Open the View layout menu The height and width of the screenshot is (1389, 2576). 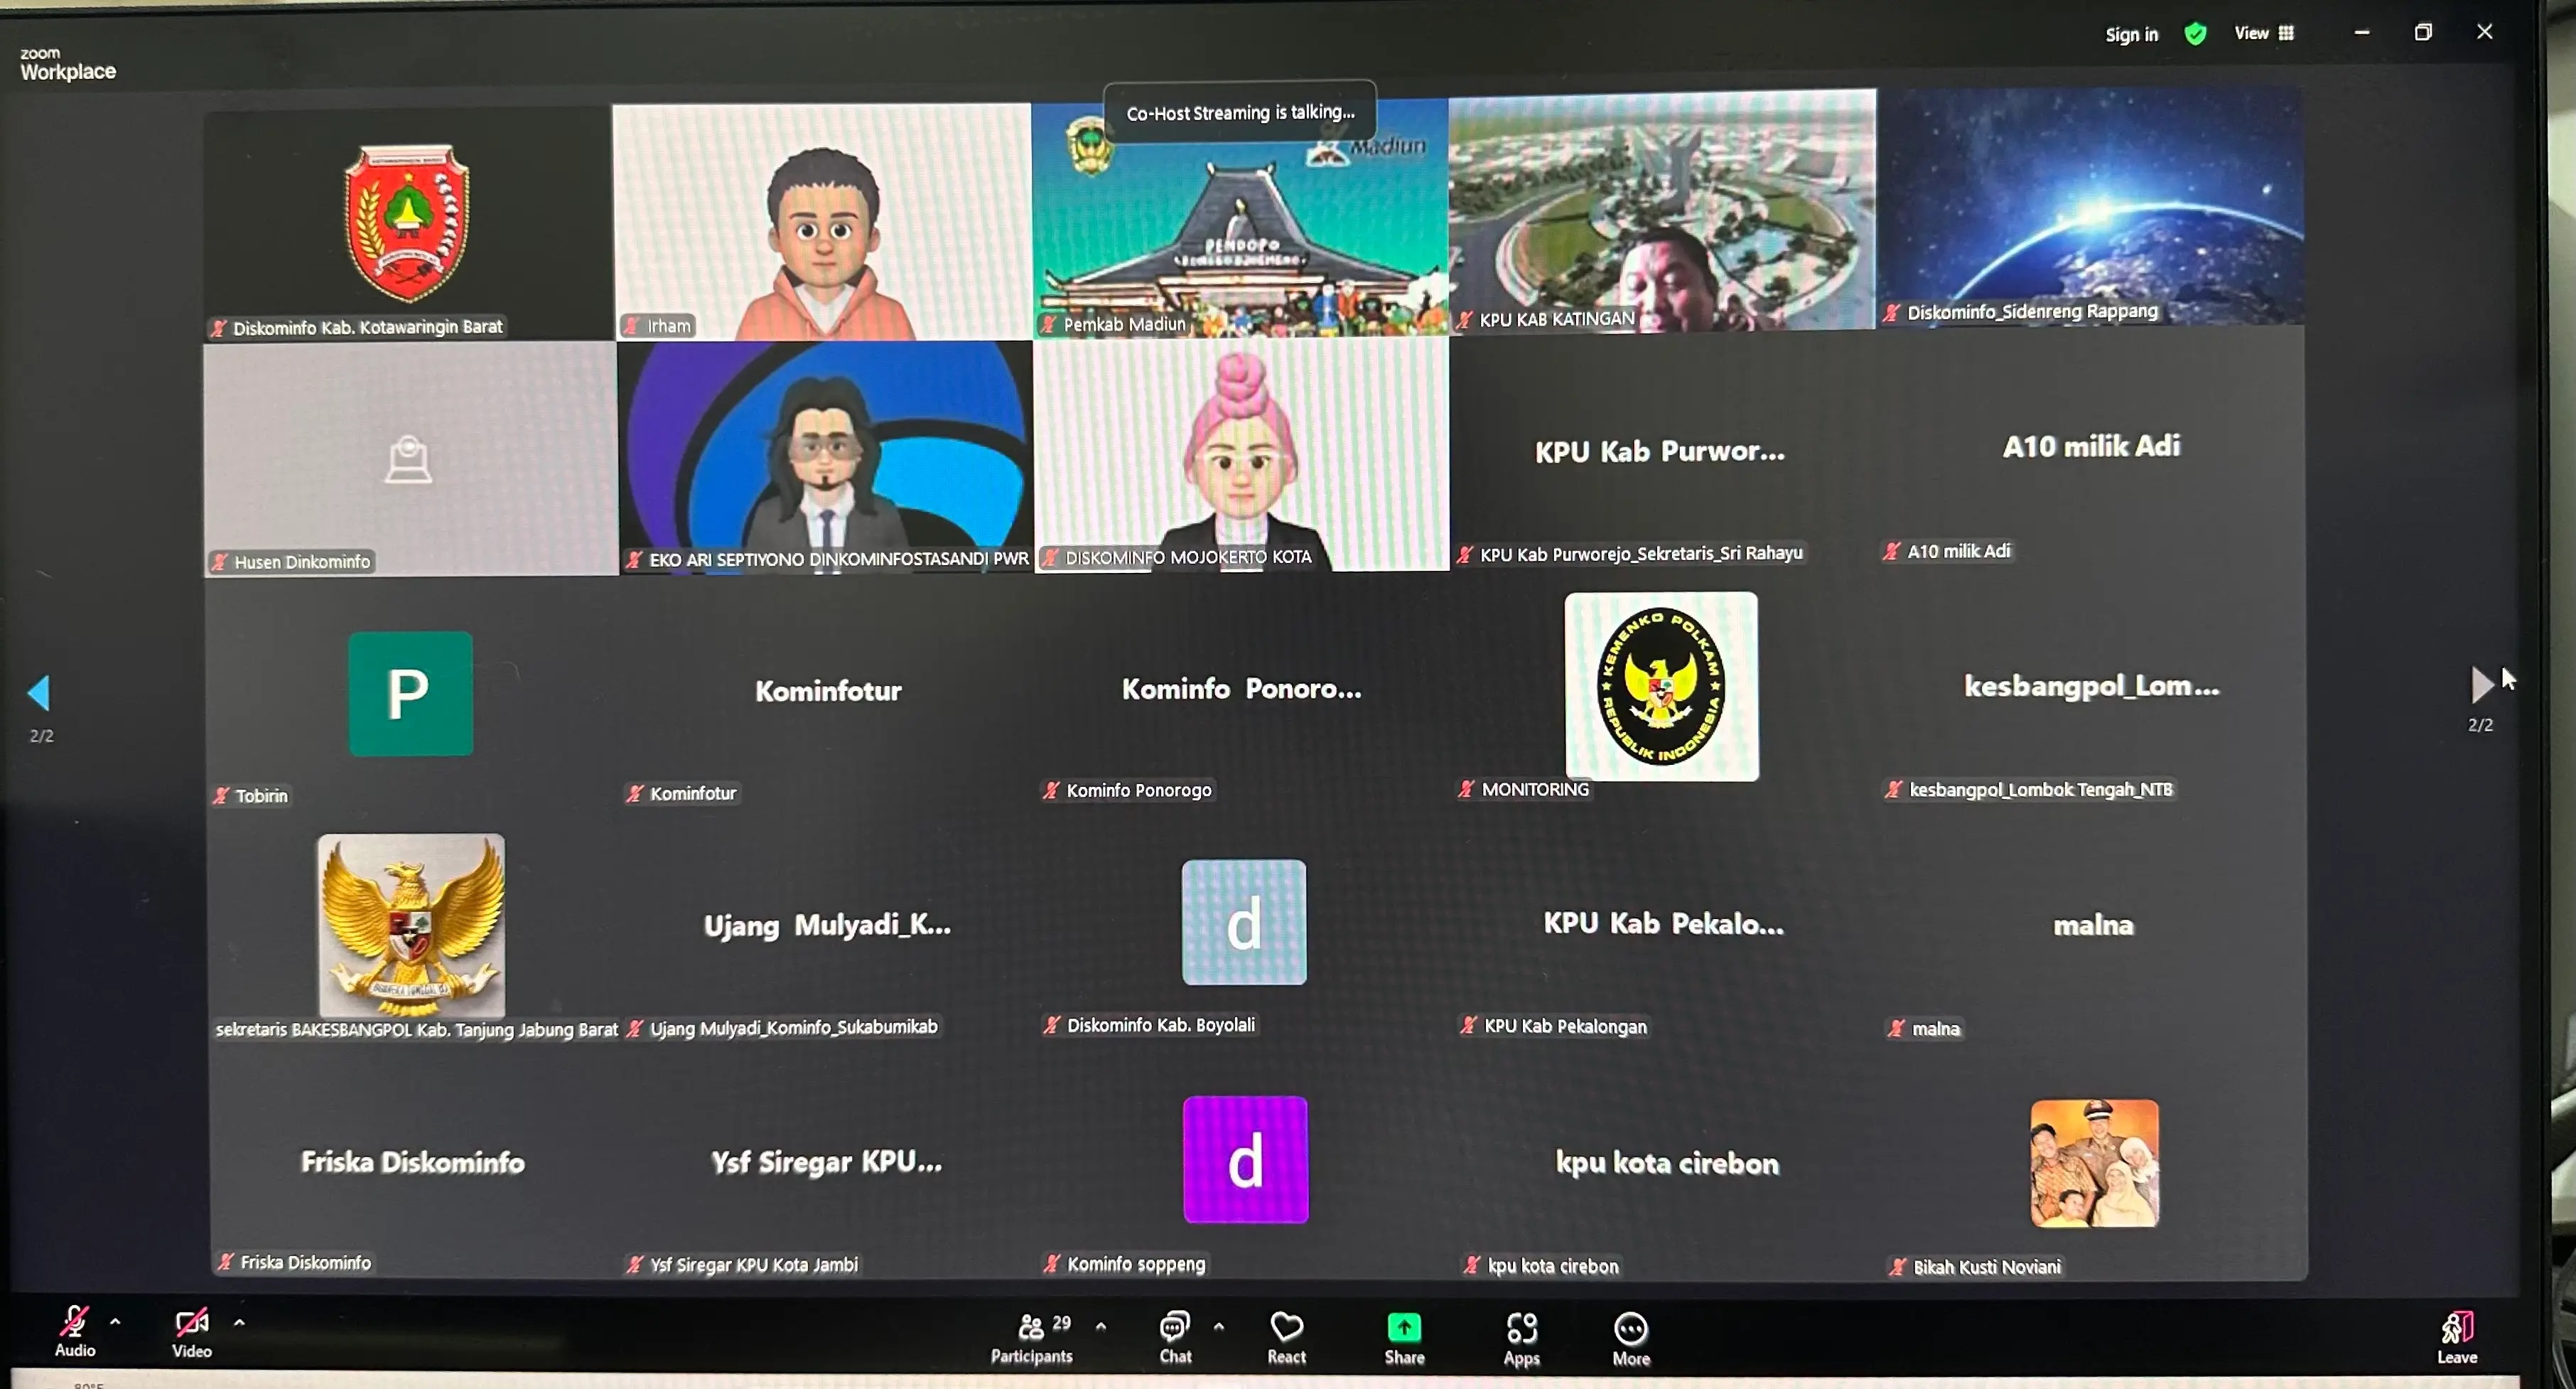(x=2264, y=33)
